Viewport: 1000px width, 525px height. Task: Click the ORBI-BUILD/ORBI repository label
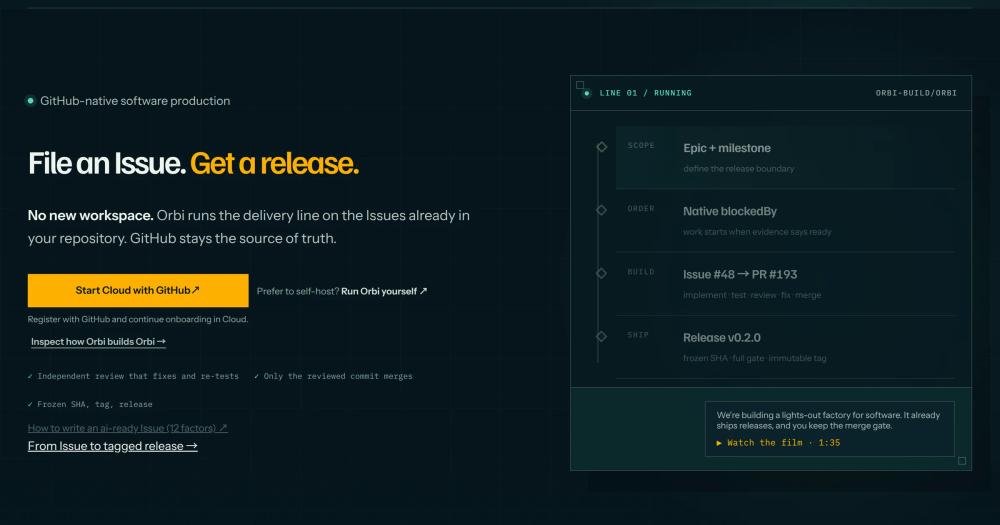pos(916,93)
